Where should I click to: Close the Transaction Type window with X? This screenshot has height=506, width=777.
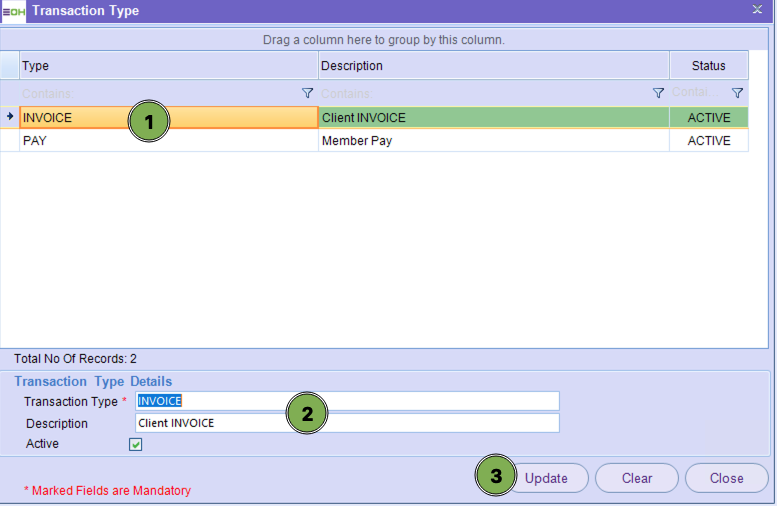pos(757,9)
